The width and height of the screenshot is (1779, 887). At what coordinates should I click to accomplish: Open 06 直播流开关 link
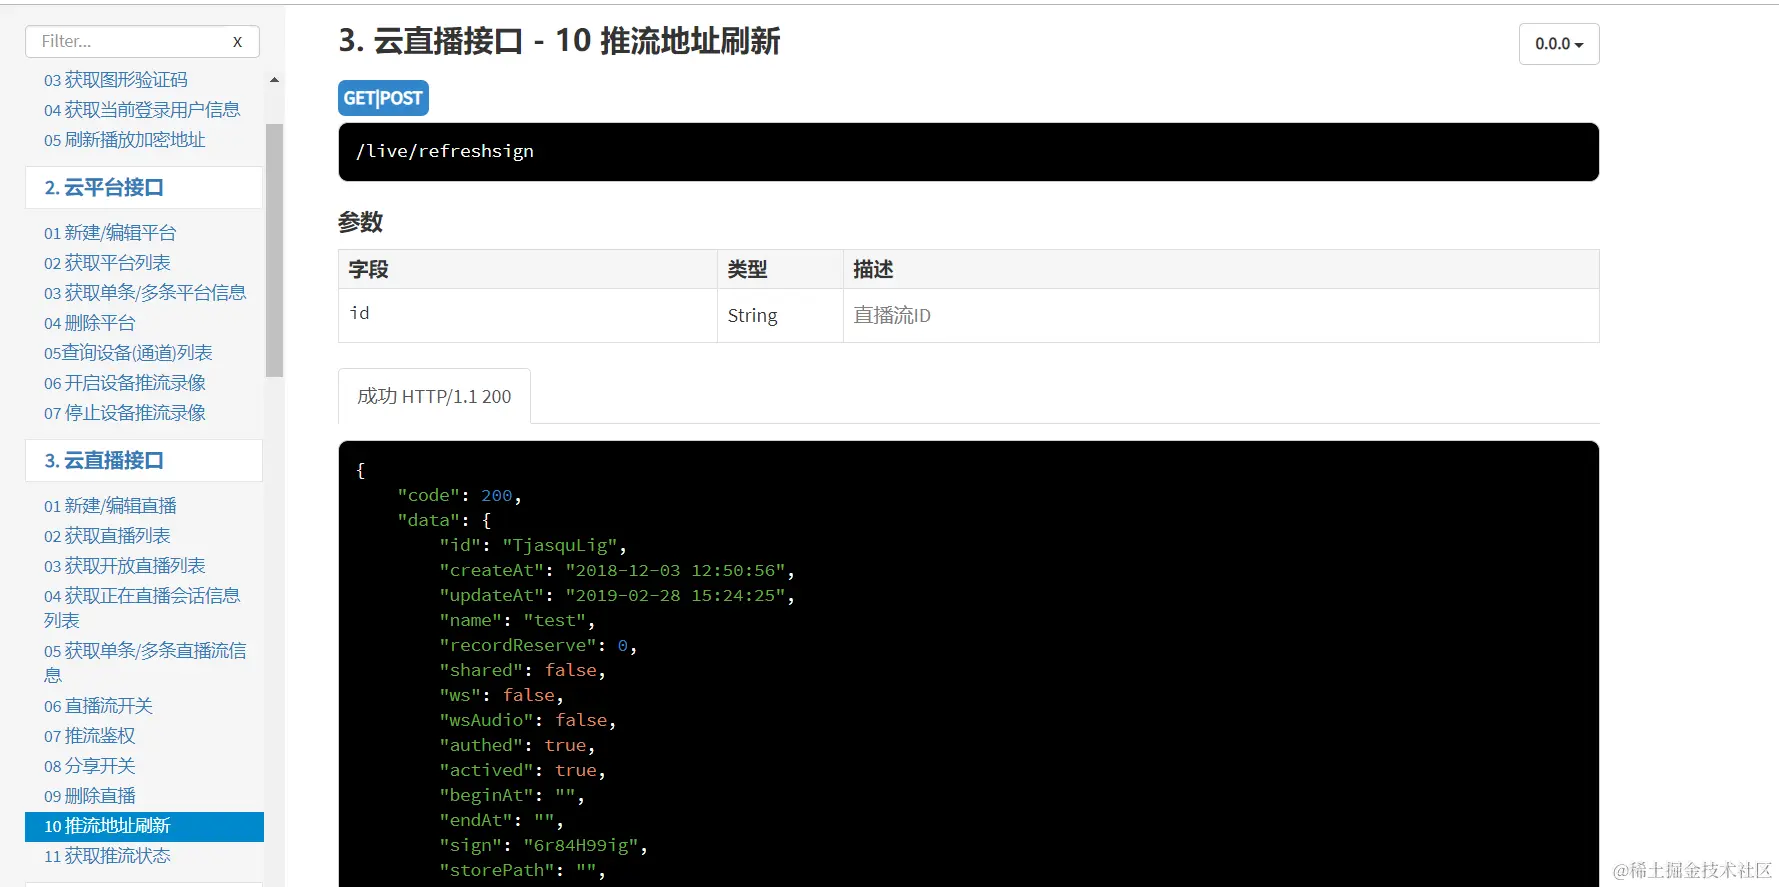98,706
